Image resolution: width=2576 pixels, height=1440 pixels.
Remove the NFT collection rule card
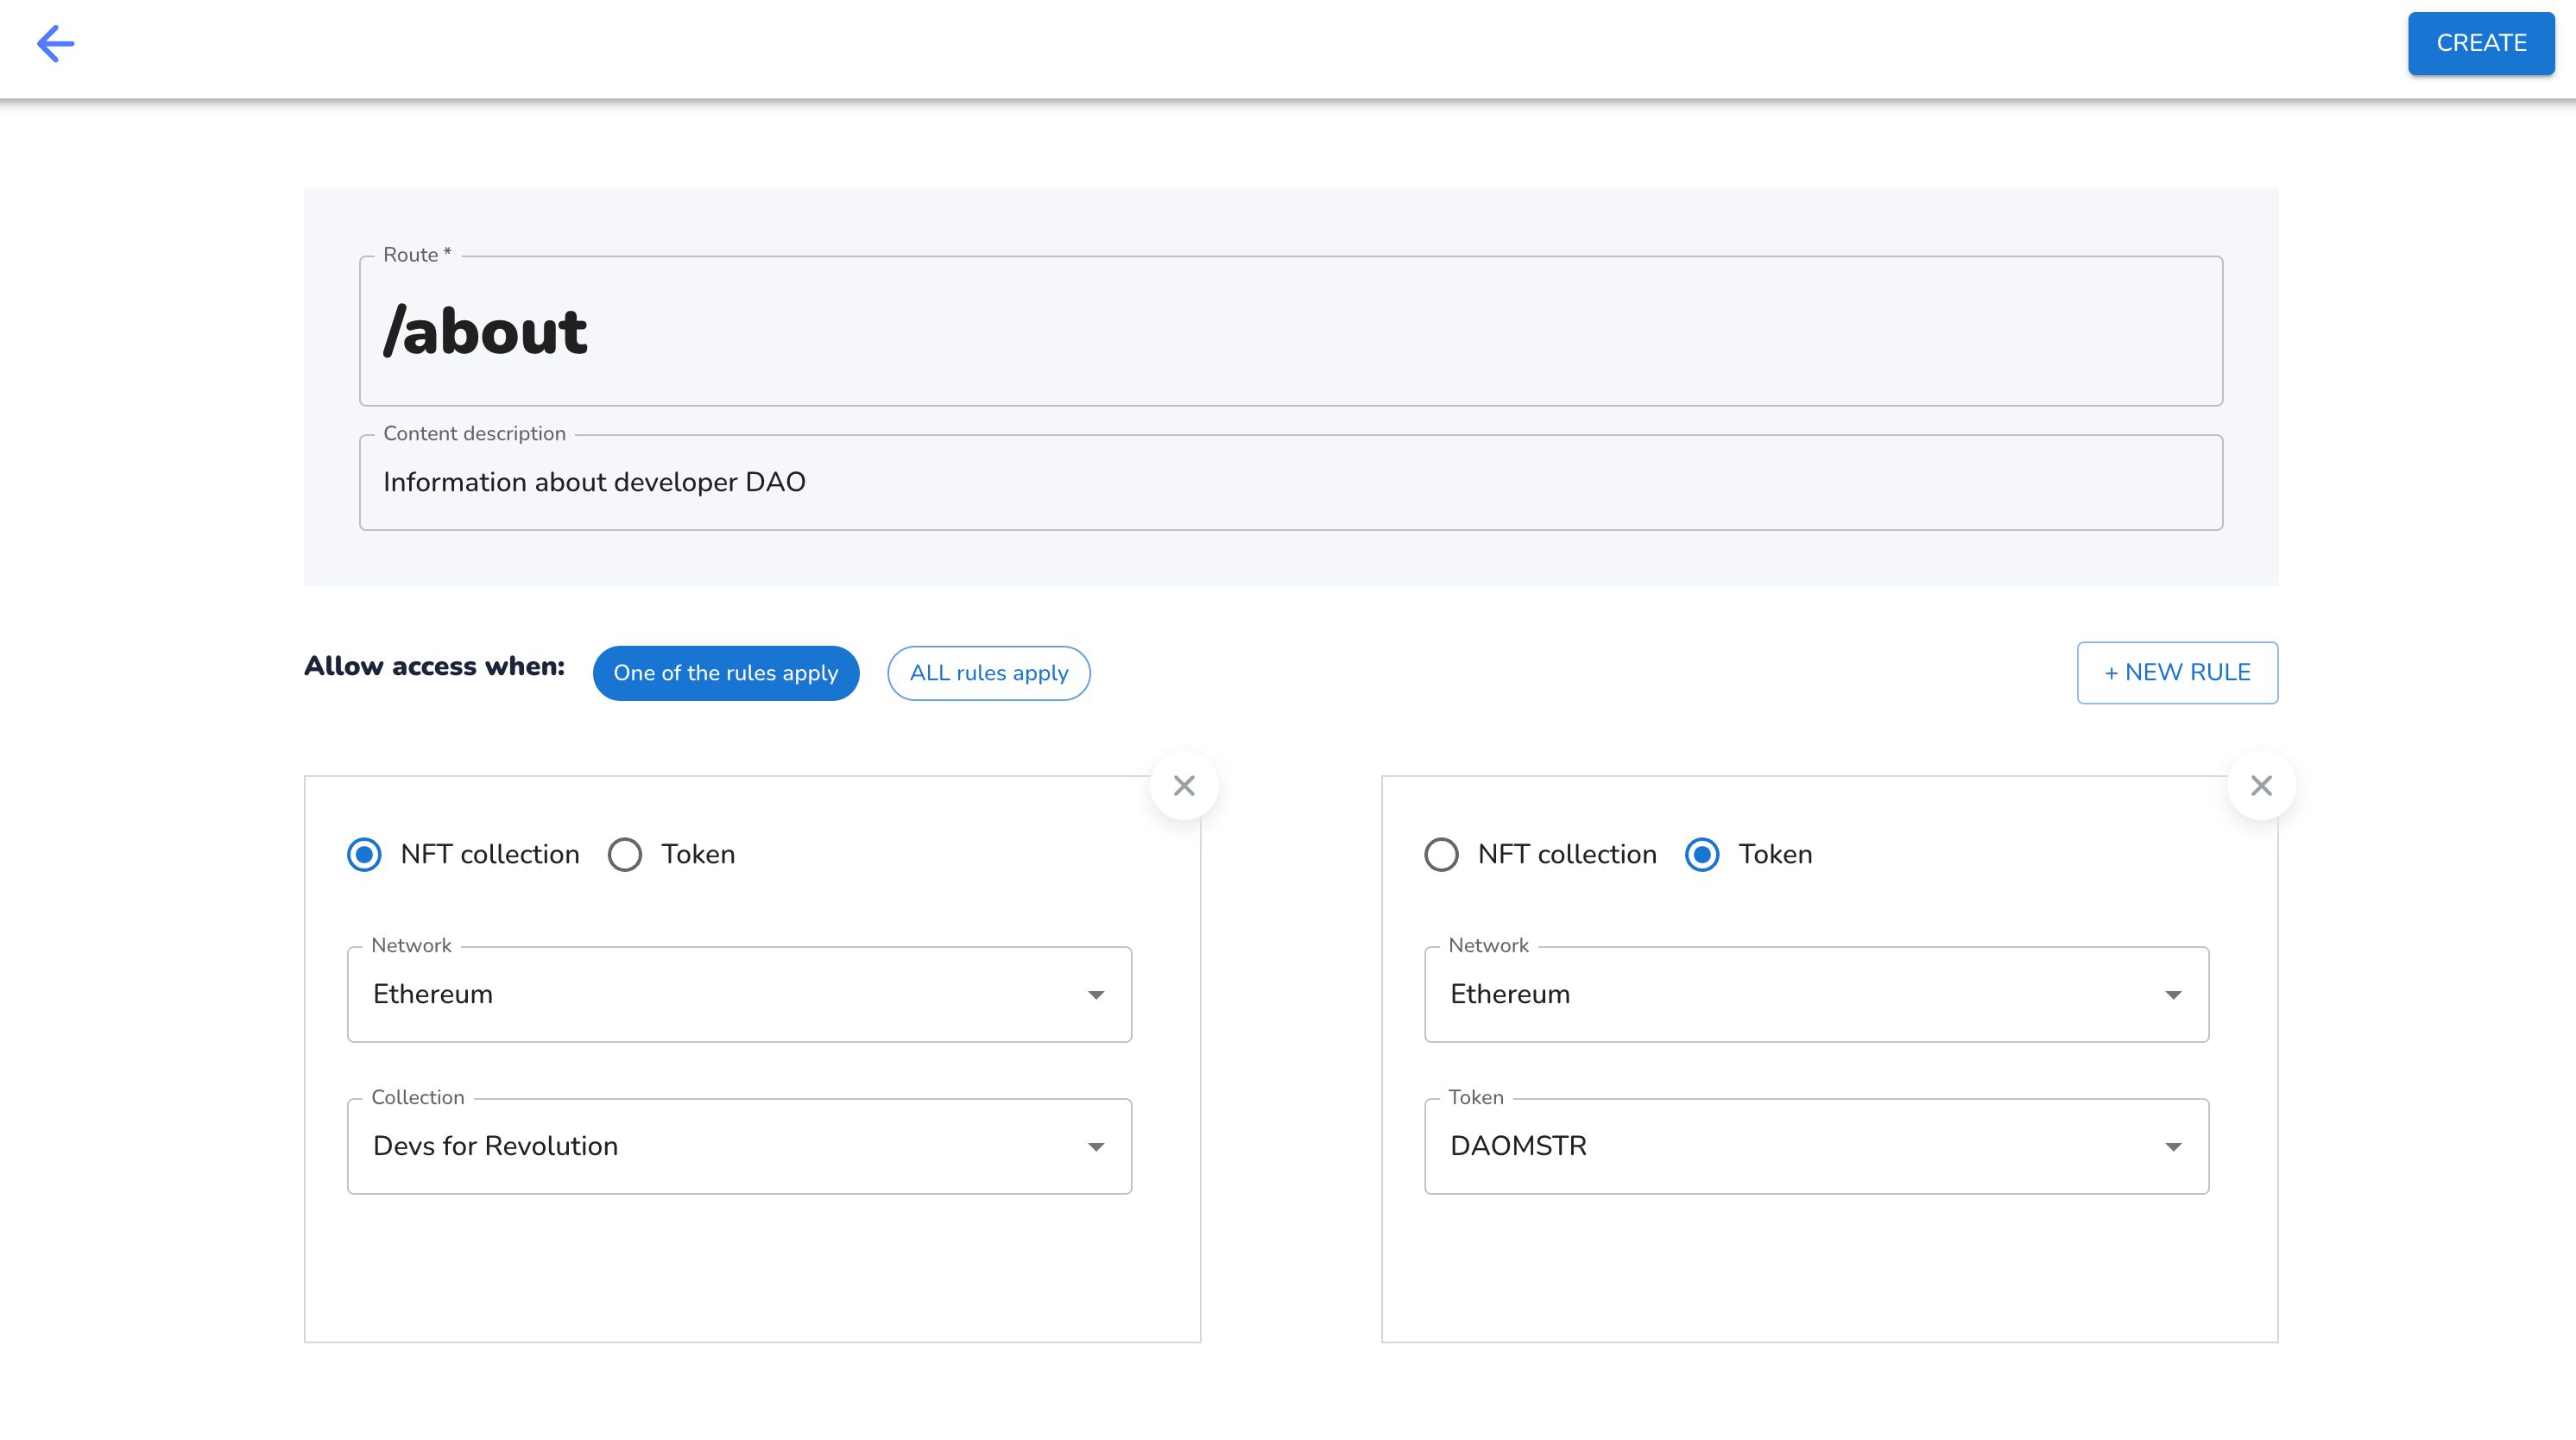(x=1184, y=786)
